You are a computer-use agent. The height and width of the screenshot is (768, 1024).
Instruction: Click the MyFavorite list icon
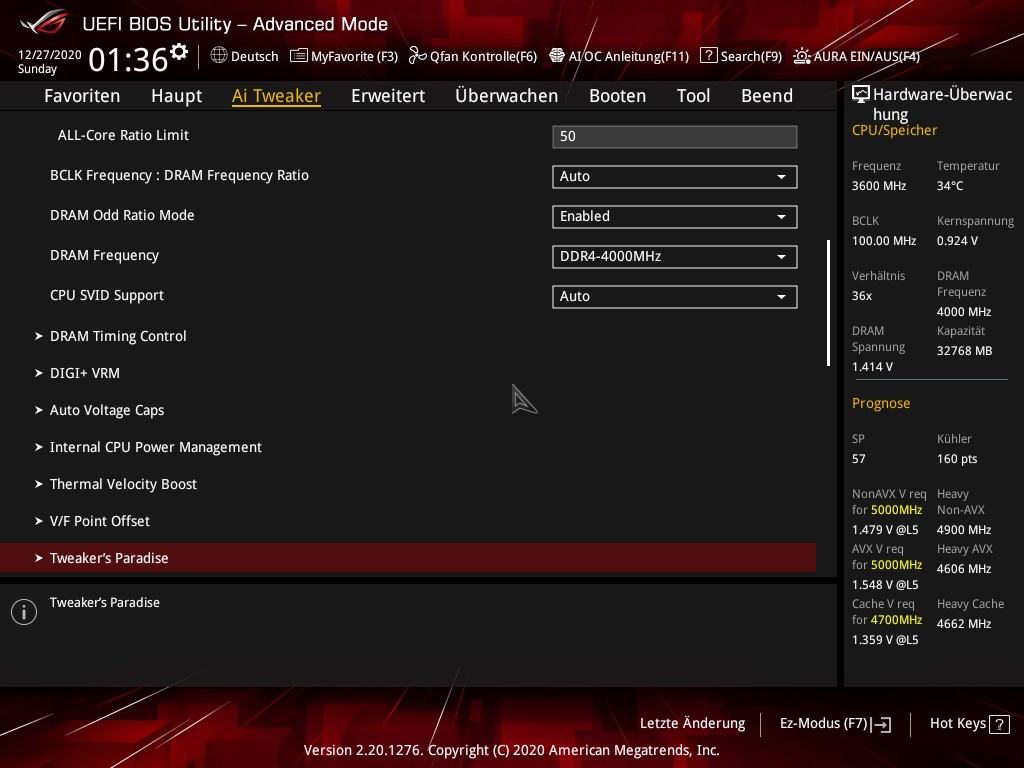pos(298,56)
